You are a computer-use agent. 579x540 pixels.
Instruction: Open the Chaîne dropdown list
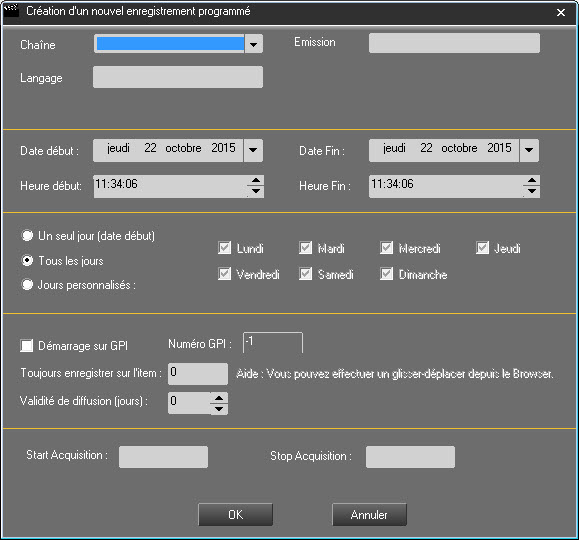[x=253, y=44]
